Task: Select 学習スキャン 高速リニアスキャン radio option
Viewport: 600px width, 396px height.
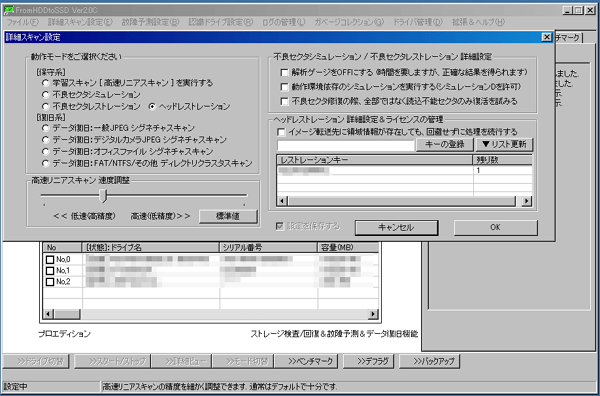Action: tap(46, 83)
